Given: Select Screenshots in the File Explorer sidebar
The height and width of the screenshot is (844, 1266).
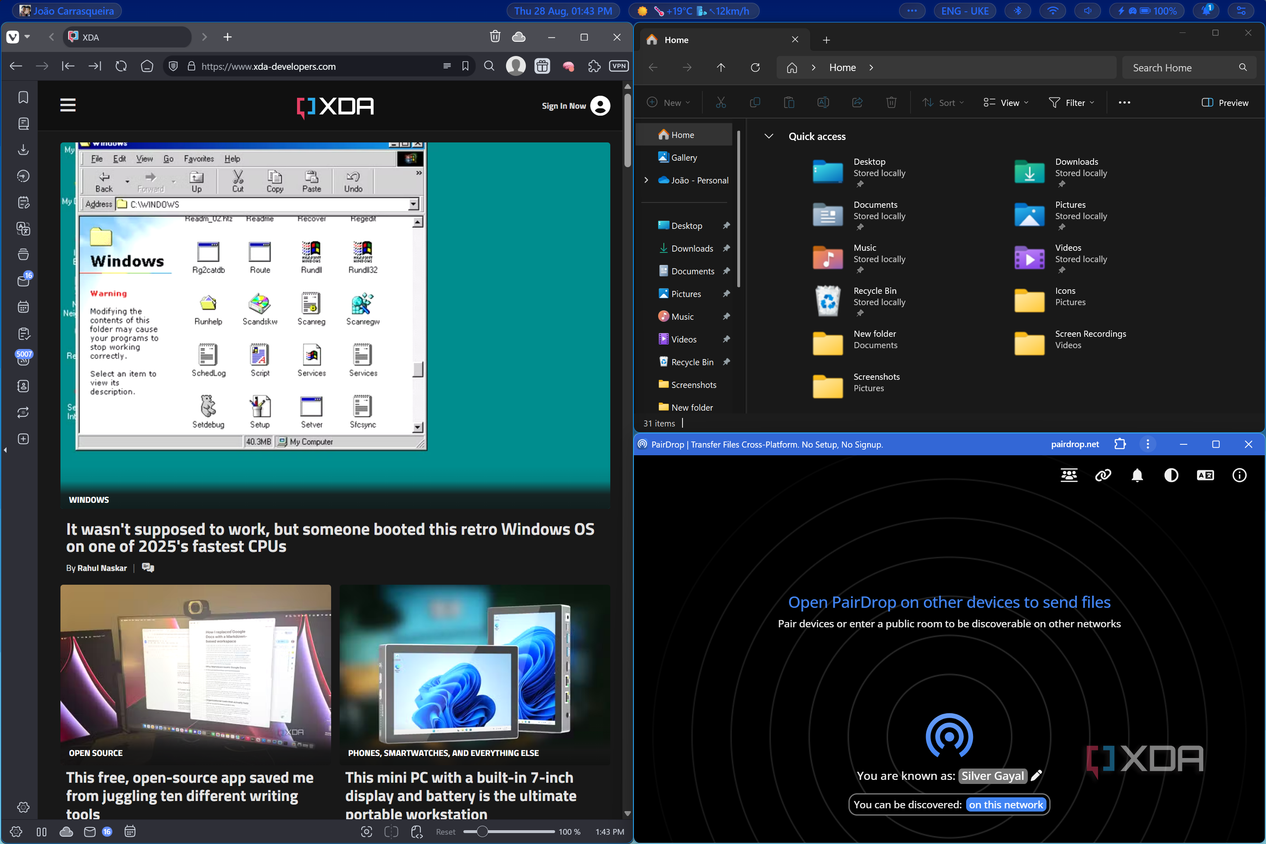Looking at the screenshot, I should 693,384.
